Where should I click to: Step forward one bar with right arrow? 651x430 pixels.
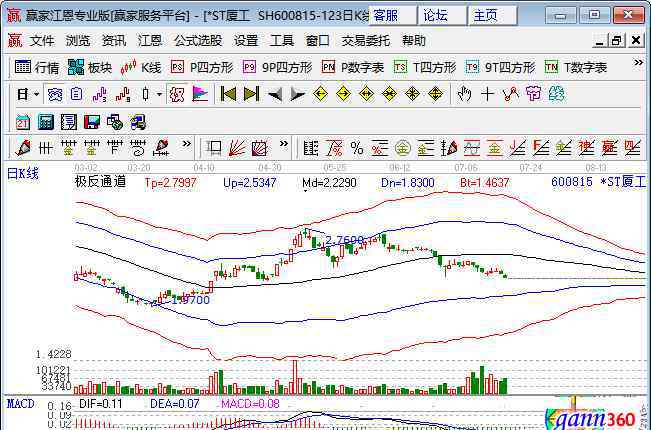297,95
